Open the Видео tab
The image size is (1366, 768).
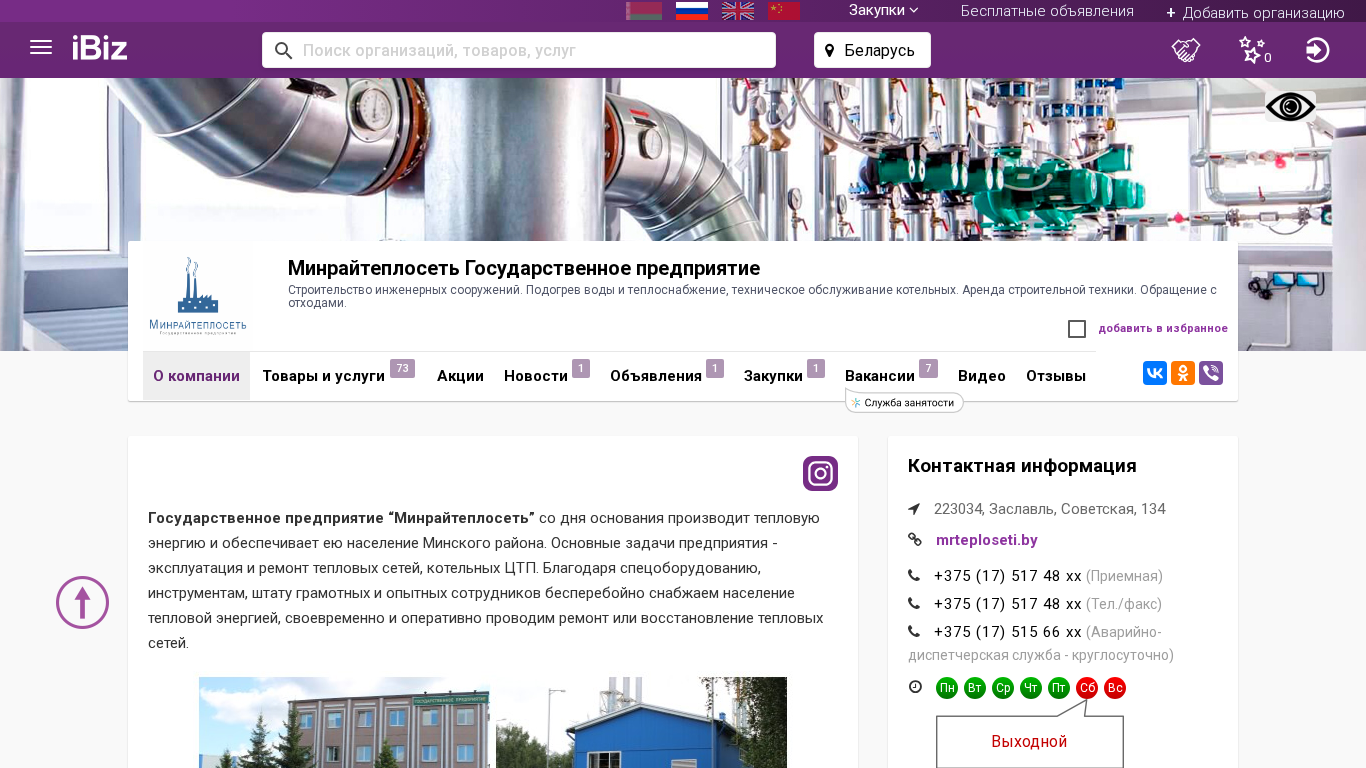click(x=982, y=376)
